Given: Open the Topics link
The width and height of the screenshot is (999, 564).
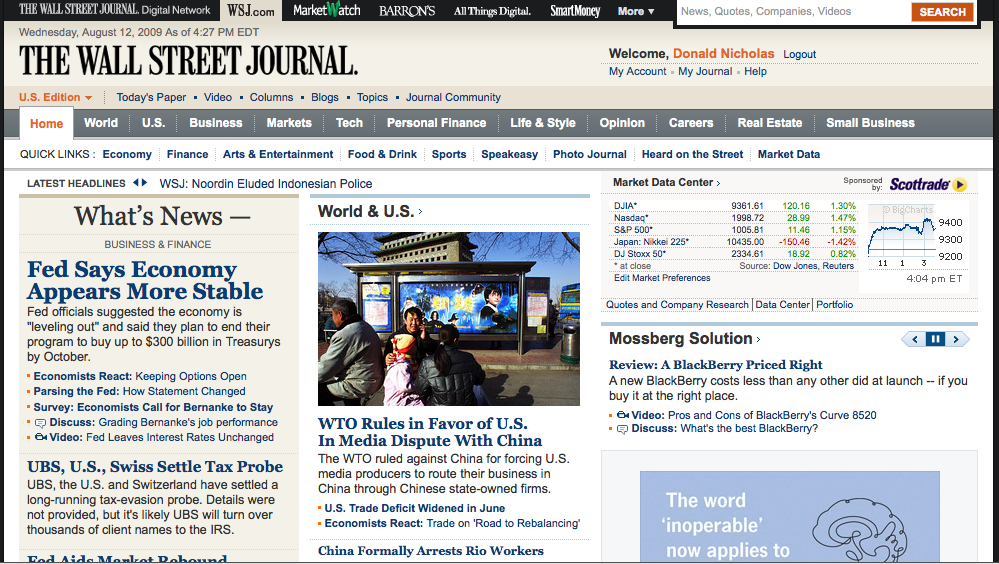Looking at the screenshot, I should (x=372, y=98).
